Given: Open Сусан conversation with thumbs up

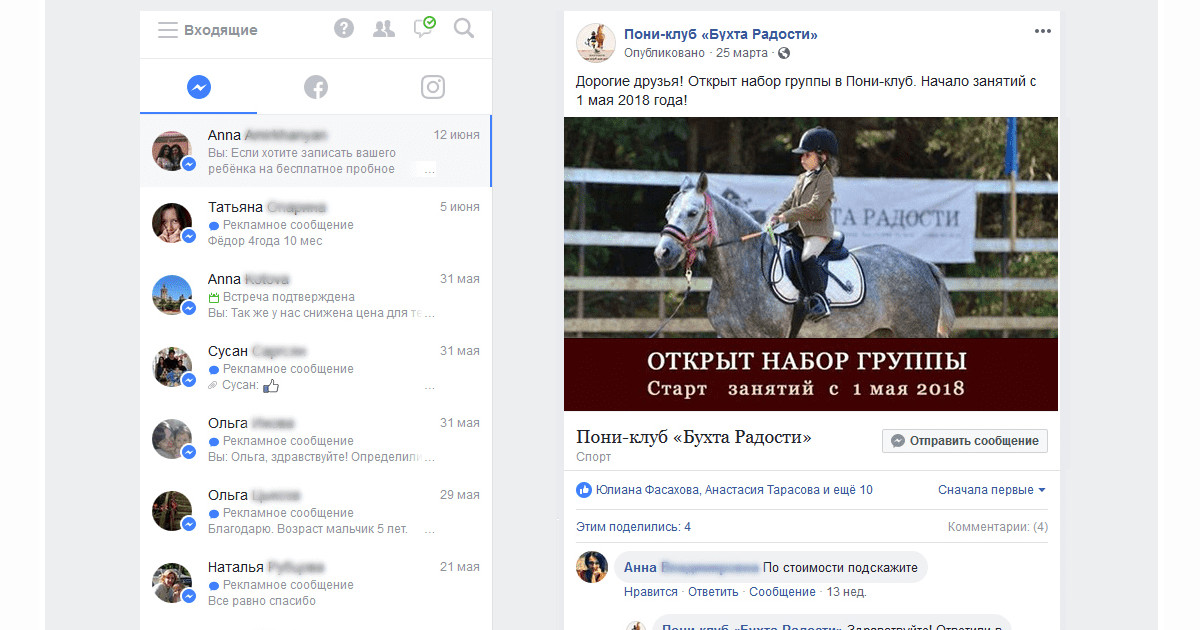Looking at the screenshot, I should 316,367.
